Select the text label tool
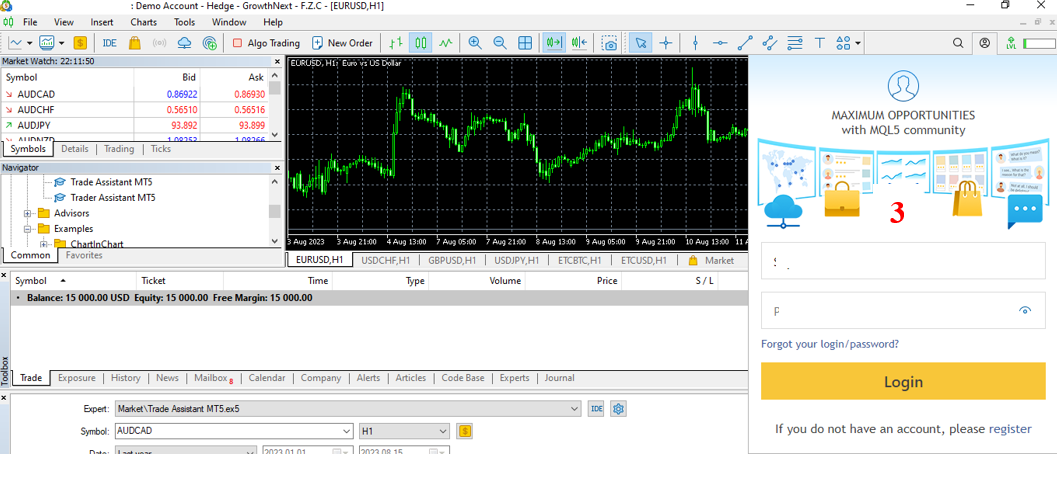 [x=820, y=43]
